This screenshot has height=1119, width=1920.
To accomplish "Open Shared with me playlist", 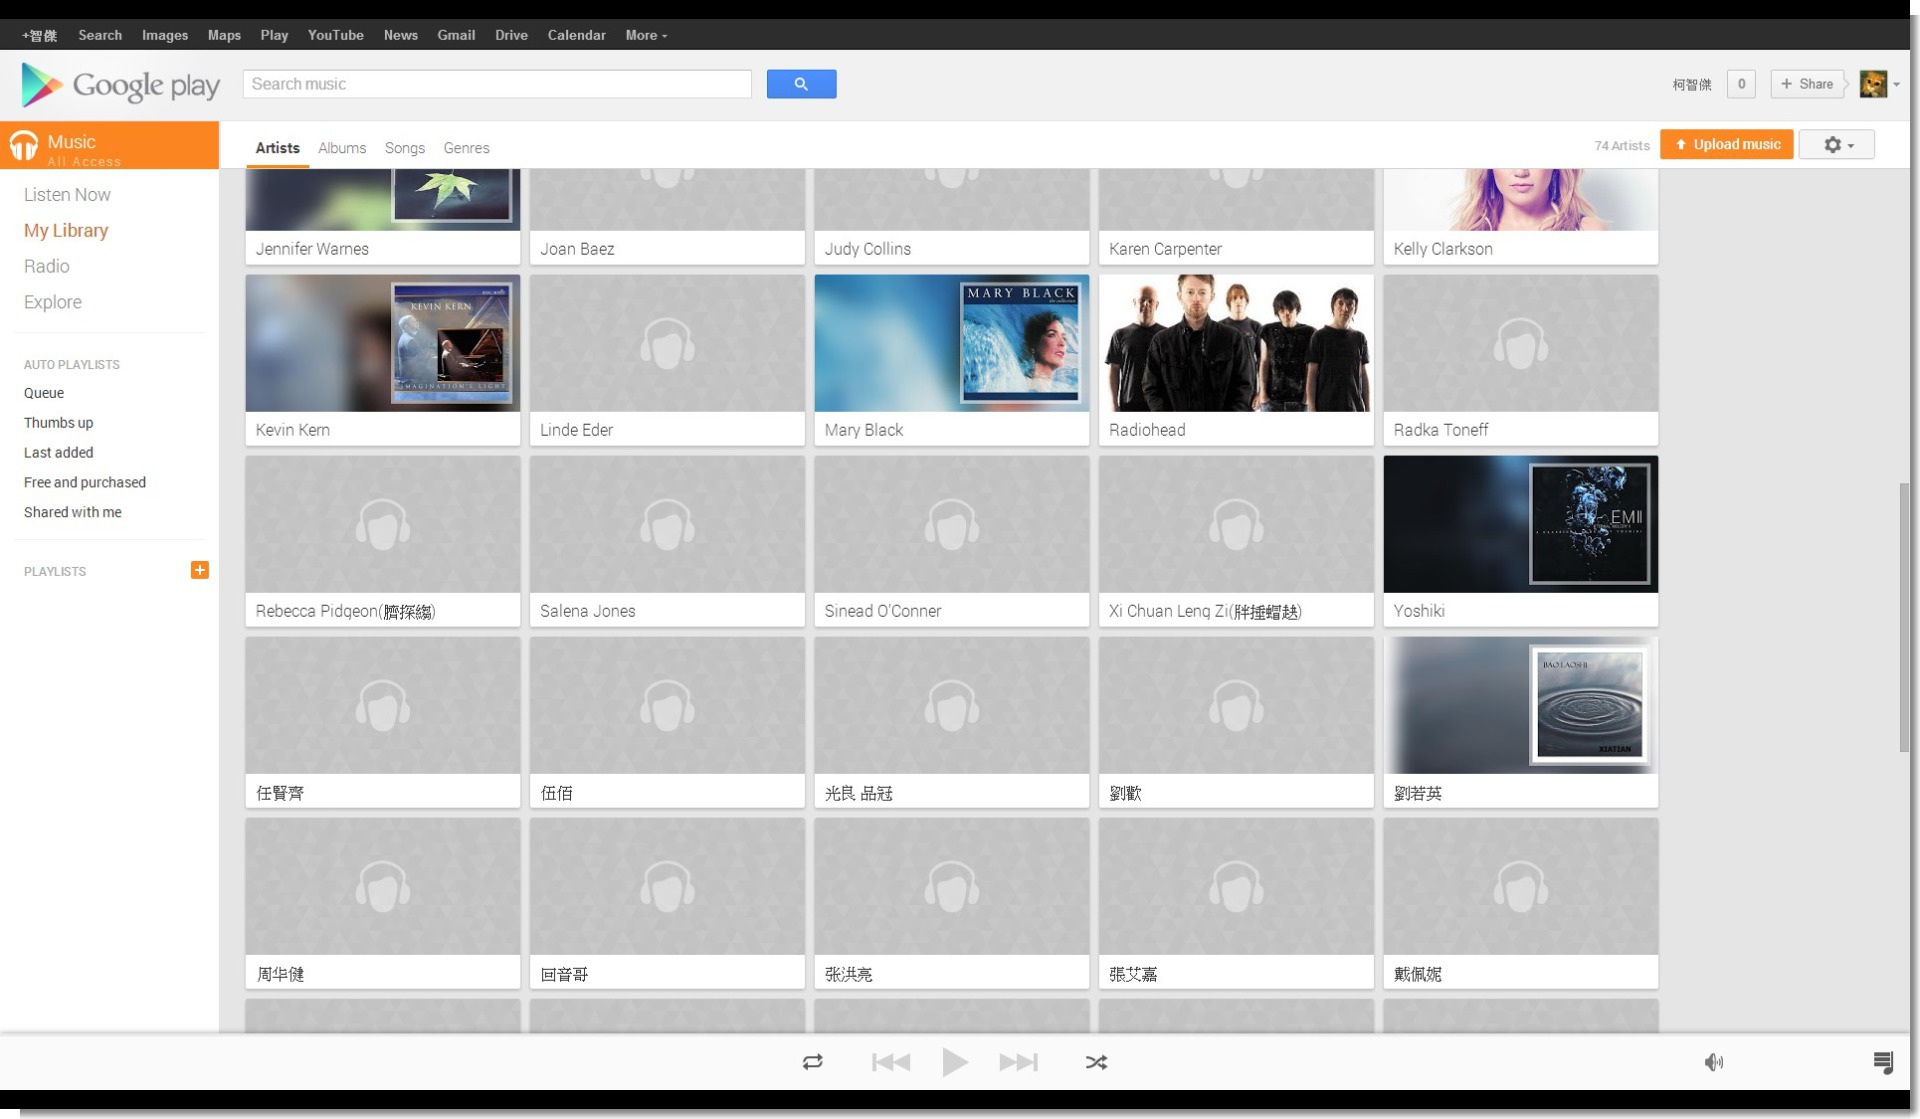I will pyautogui.click(x=73, y=513).
